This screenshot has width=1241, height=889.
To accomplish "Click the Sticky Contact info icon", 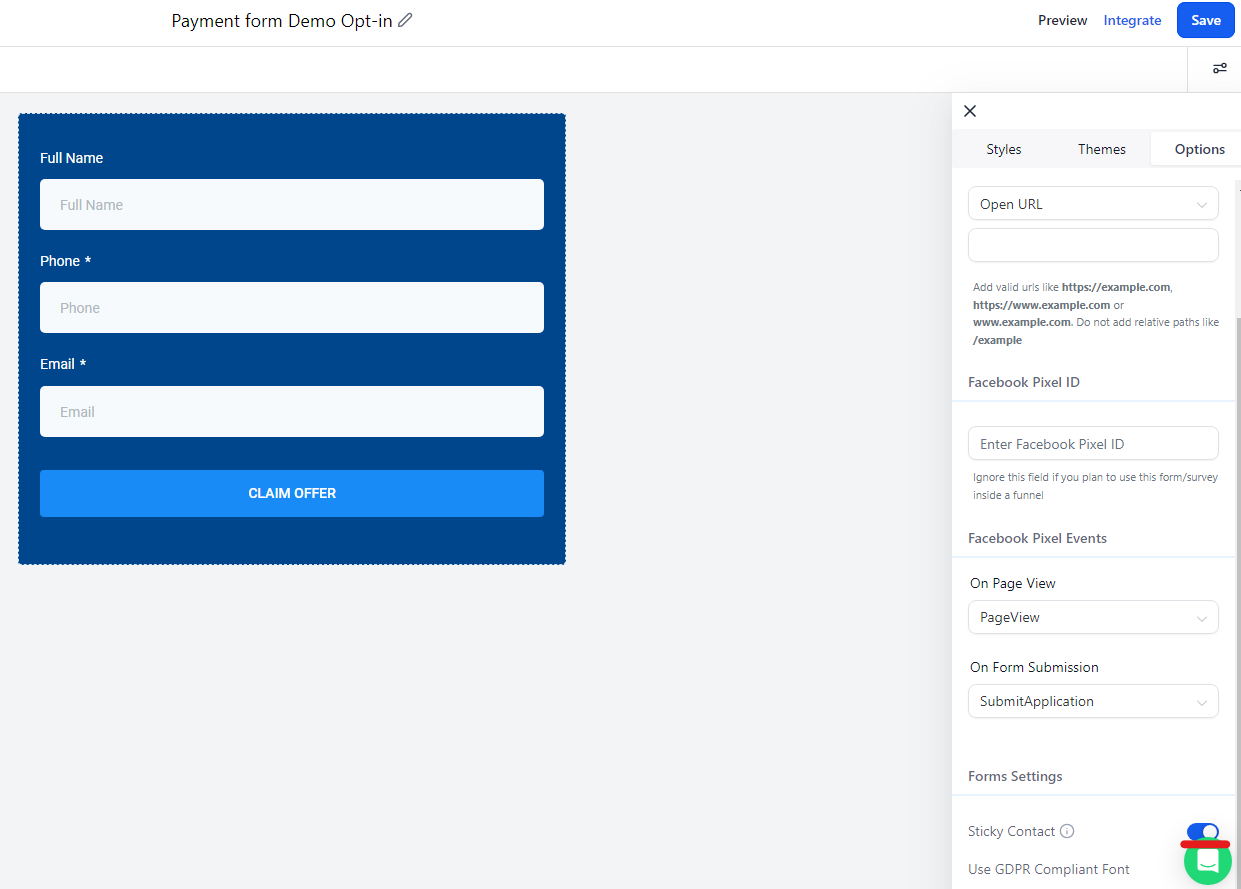I will tap(1067, 831).
